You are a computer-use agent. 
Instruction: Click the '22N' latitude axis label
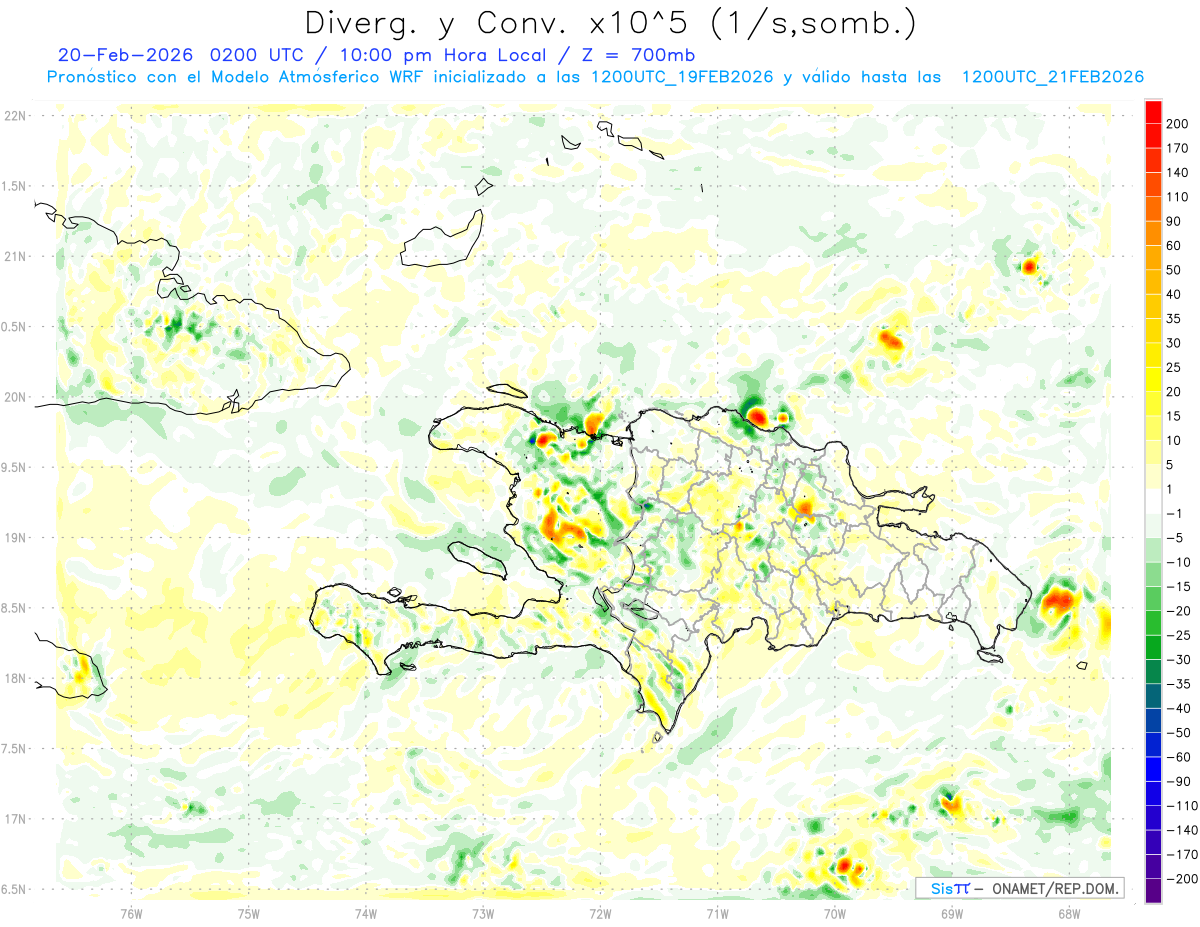pos(14,116)
